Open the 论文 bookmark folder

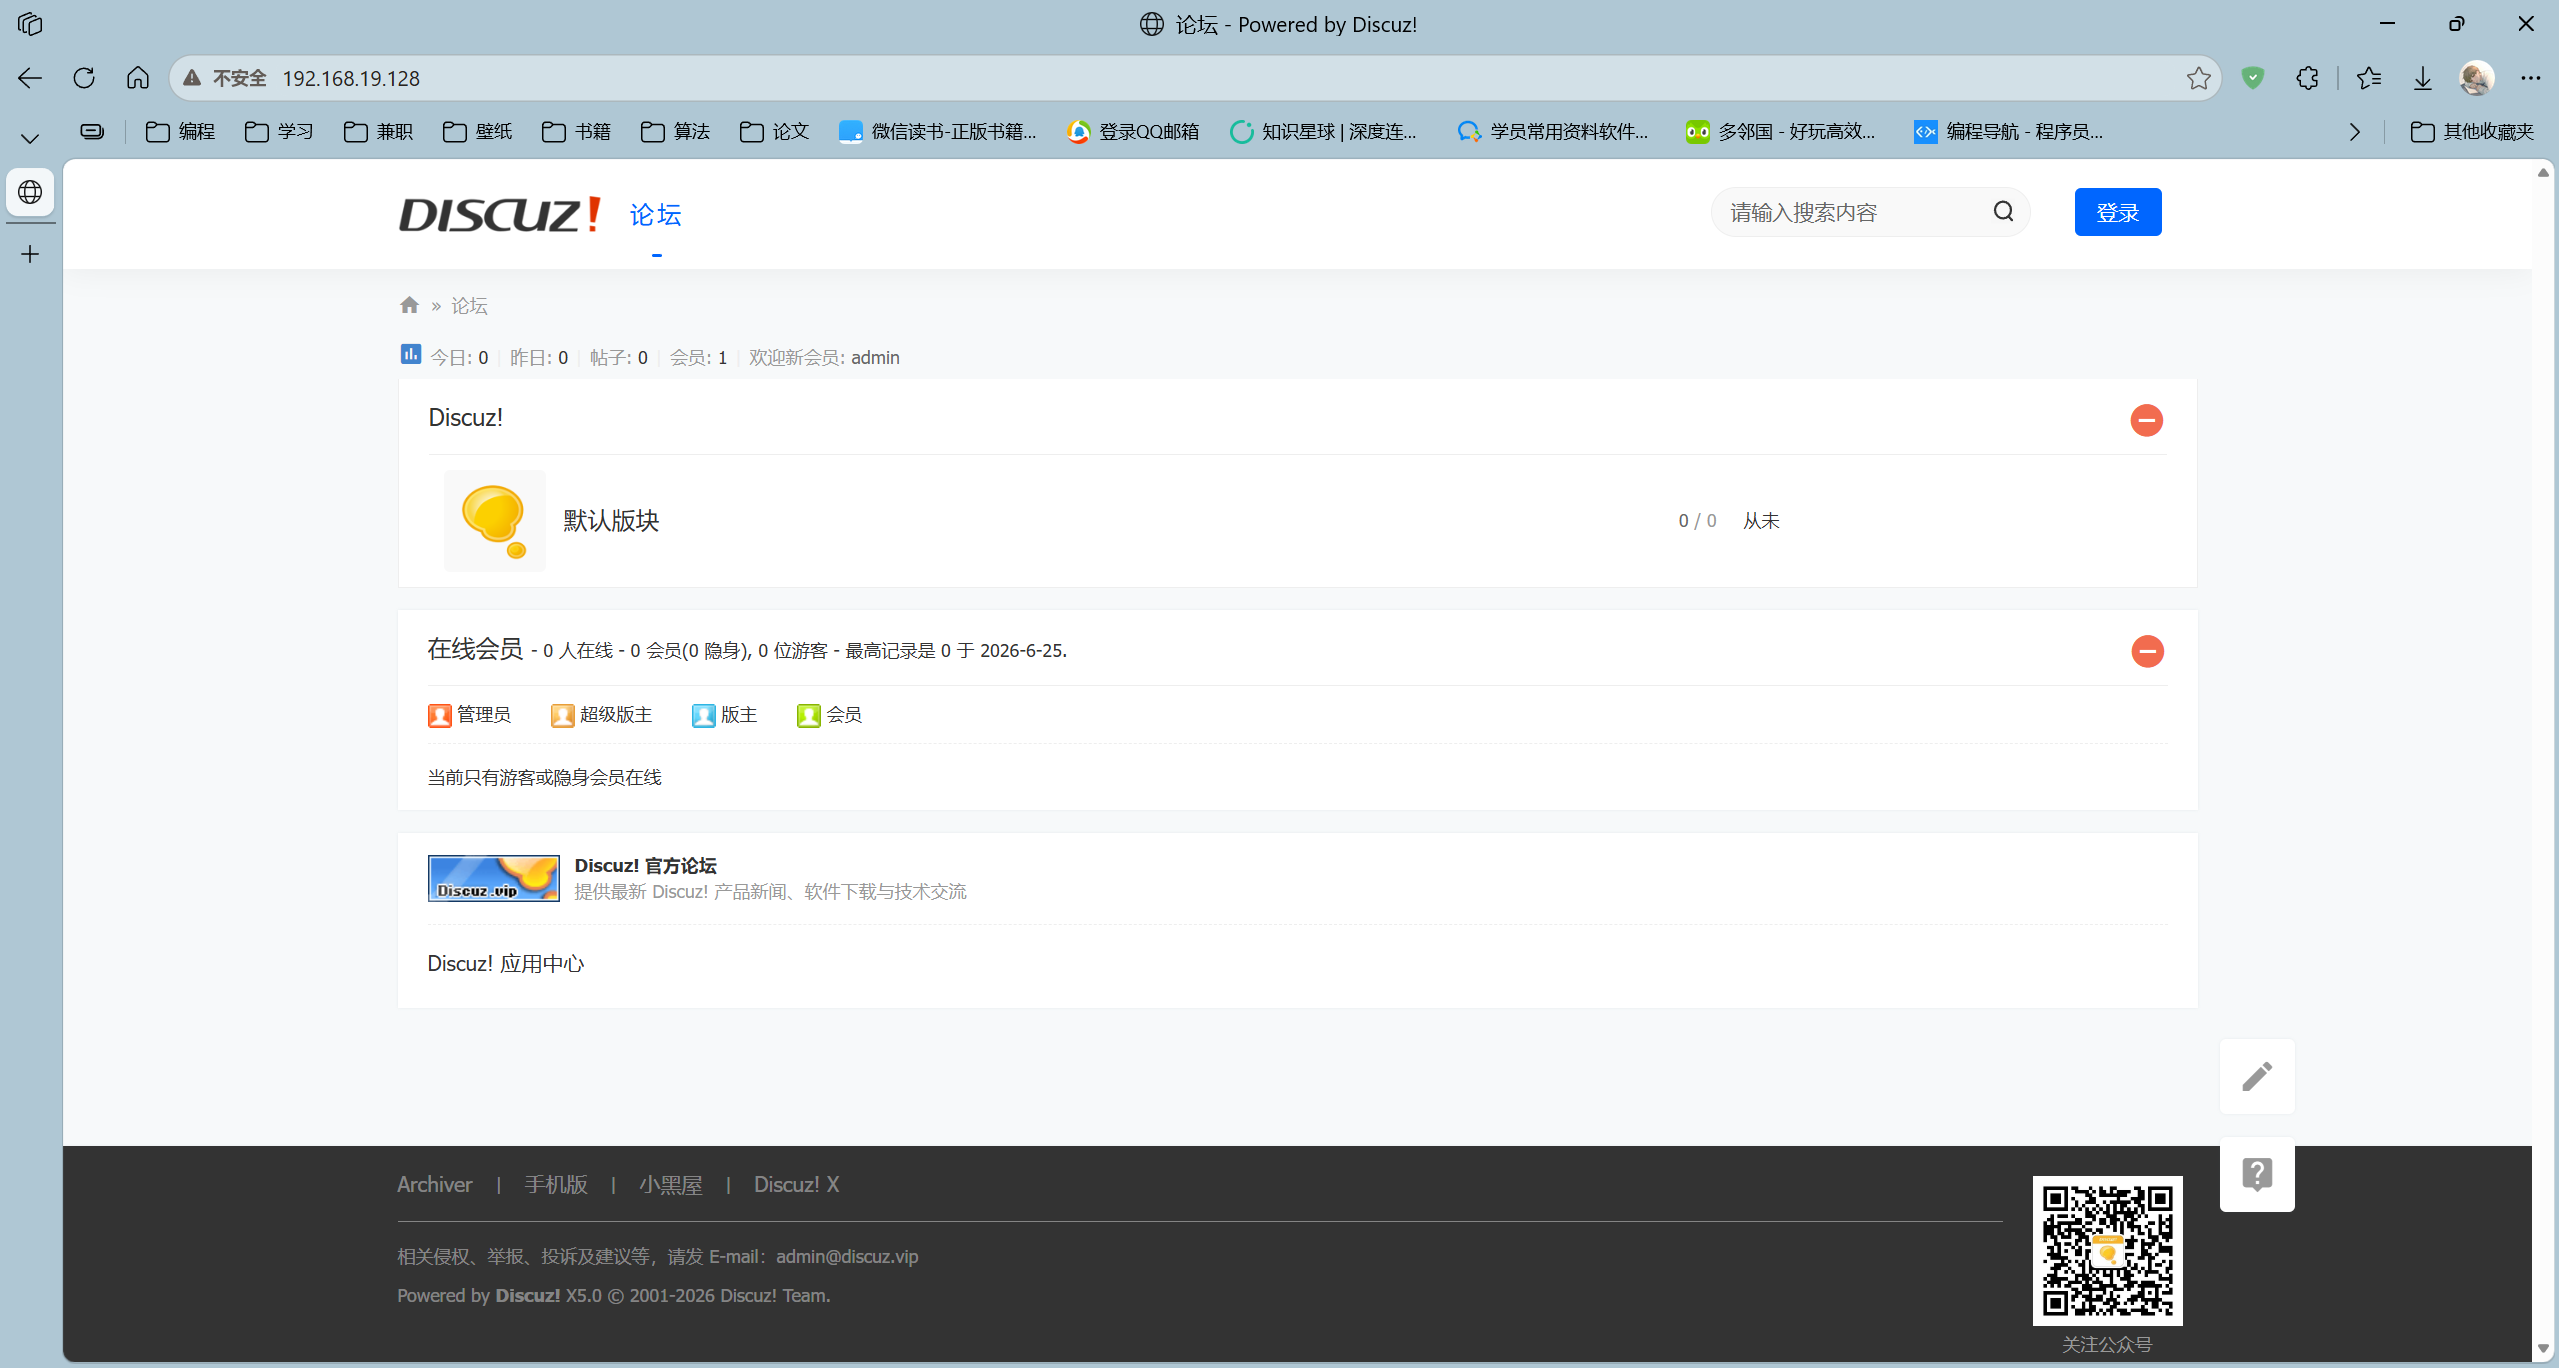tap(774, 132)
